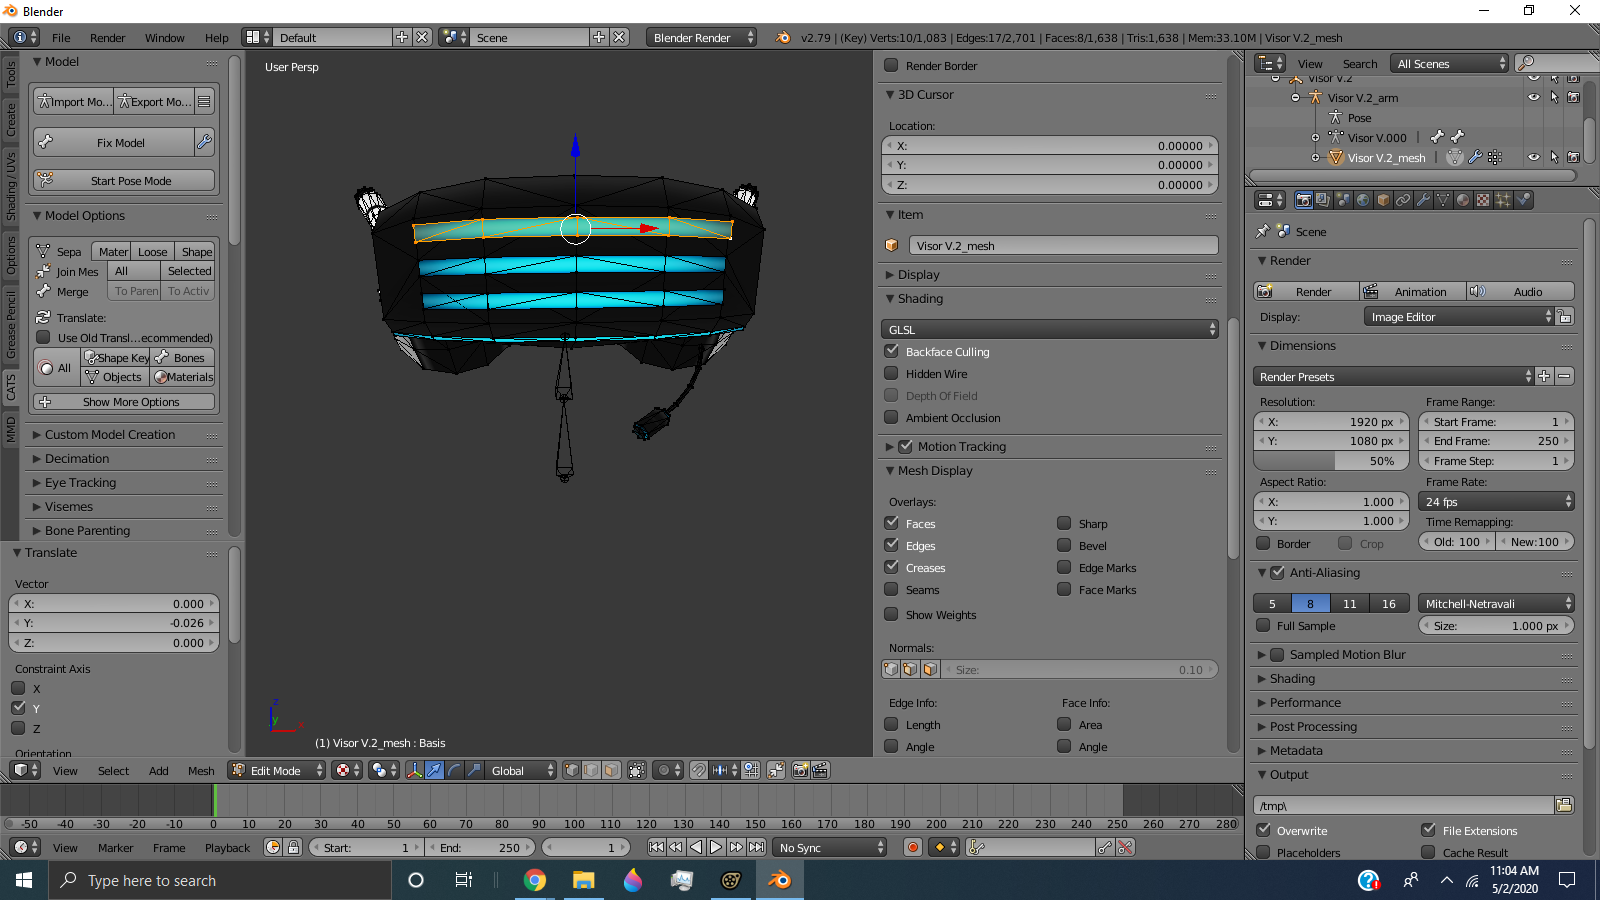Select vertex select mode in 3D view header

click(571, 770)
